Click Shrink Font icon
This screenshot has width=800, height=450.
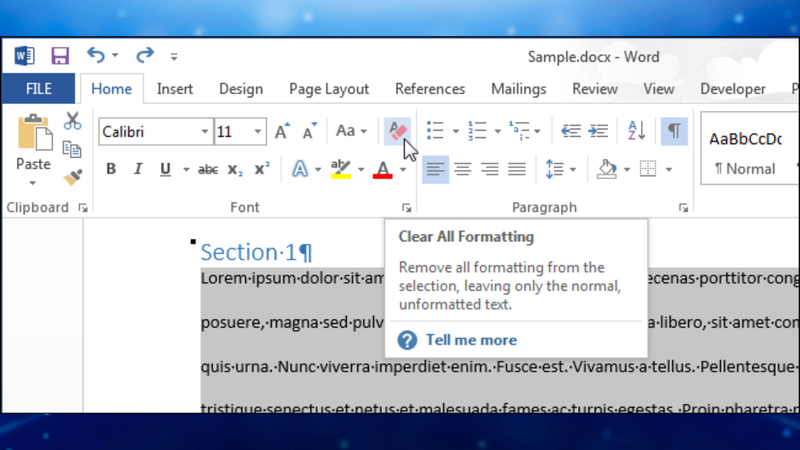(309, 132)
